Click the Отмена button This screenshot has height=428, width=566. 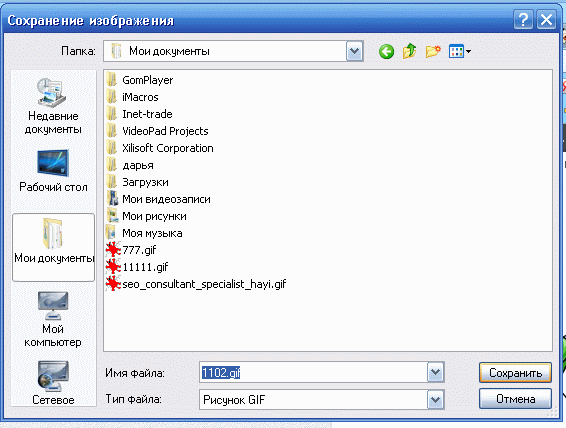pyautogui.click(x=515, y=399)
